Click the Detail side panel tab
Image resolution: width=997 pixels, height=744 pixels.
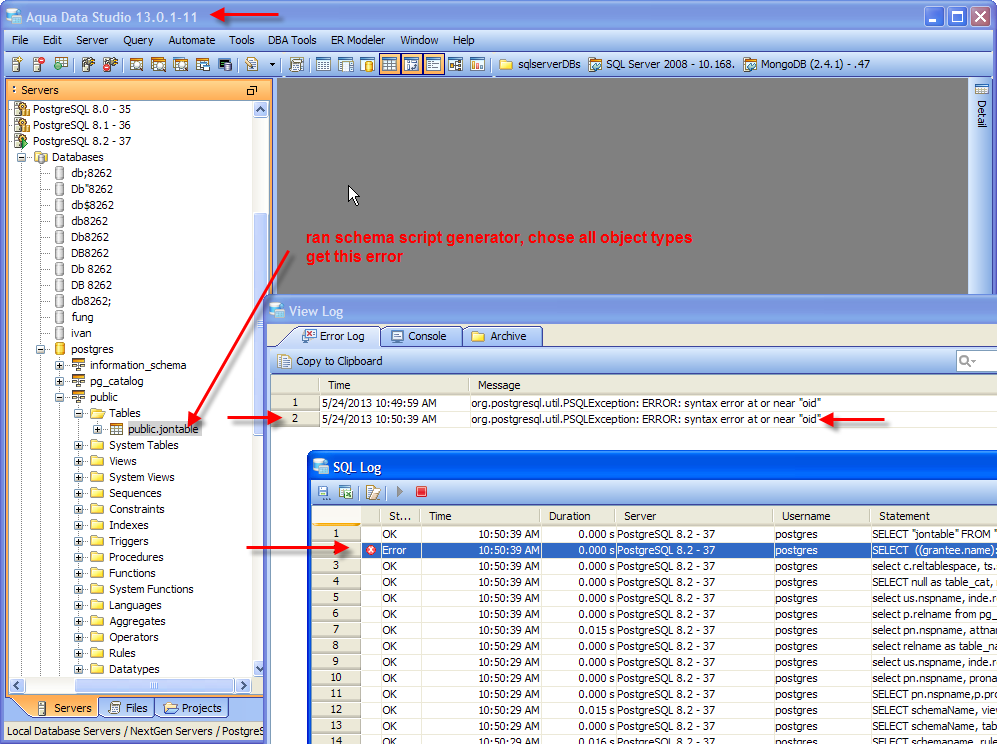pos(982,105)
